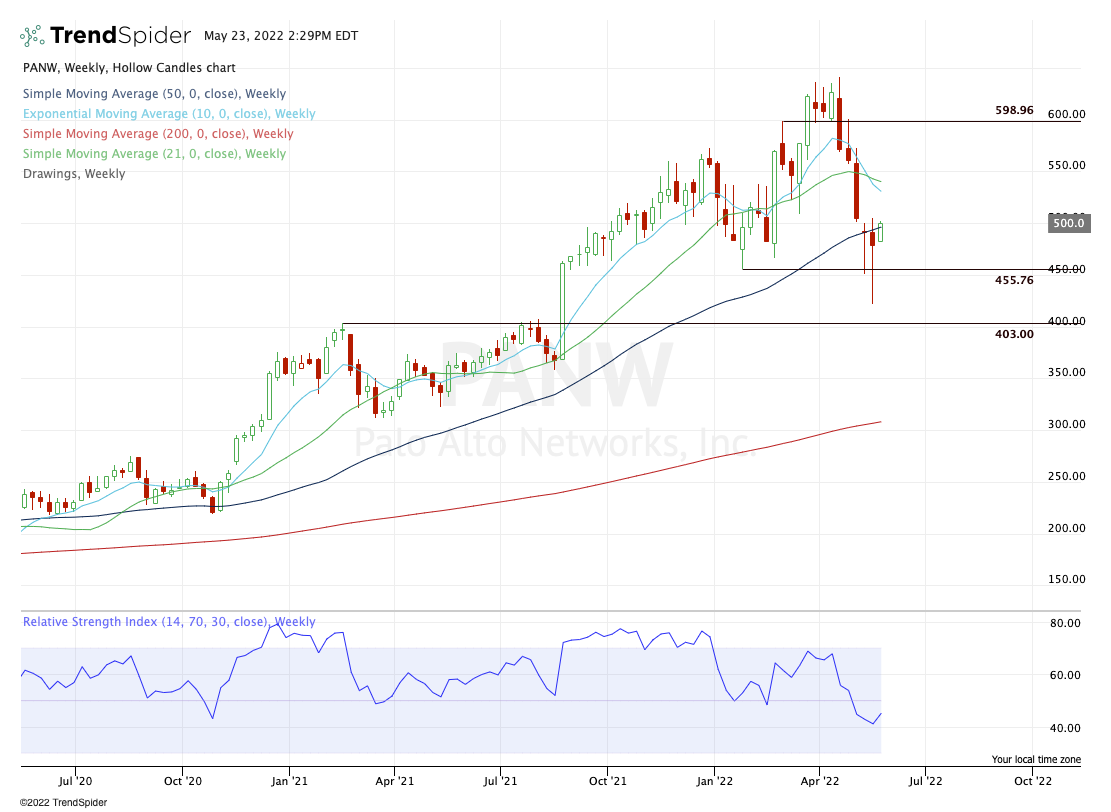The width and height of the screenshot is (1111, 812).
Task: Click the Oct '22 date axis label
Action: (x=1033, y=781)
